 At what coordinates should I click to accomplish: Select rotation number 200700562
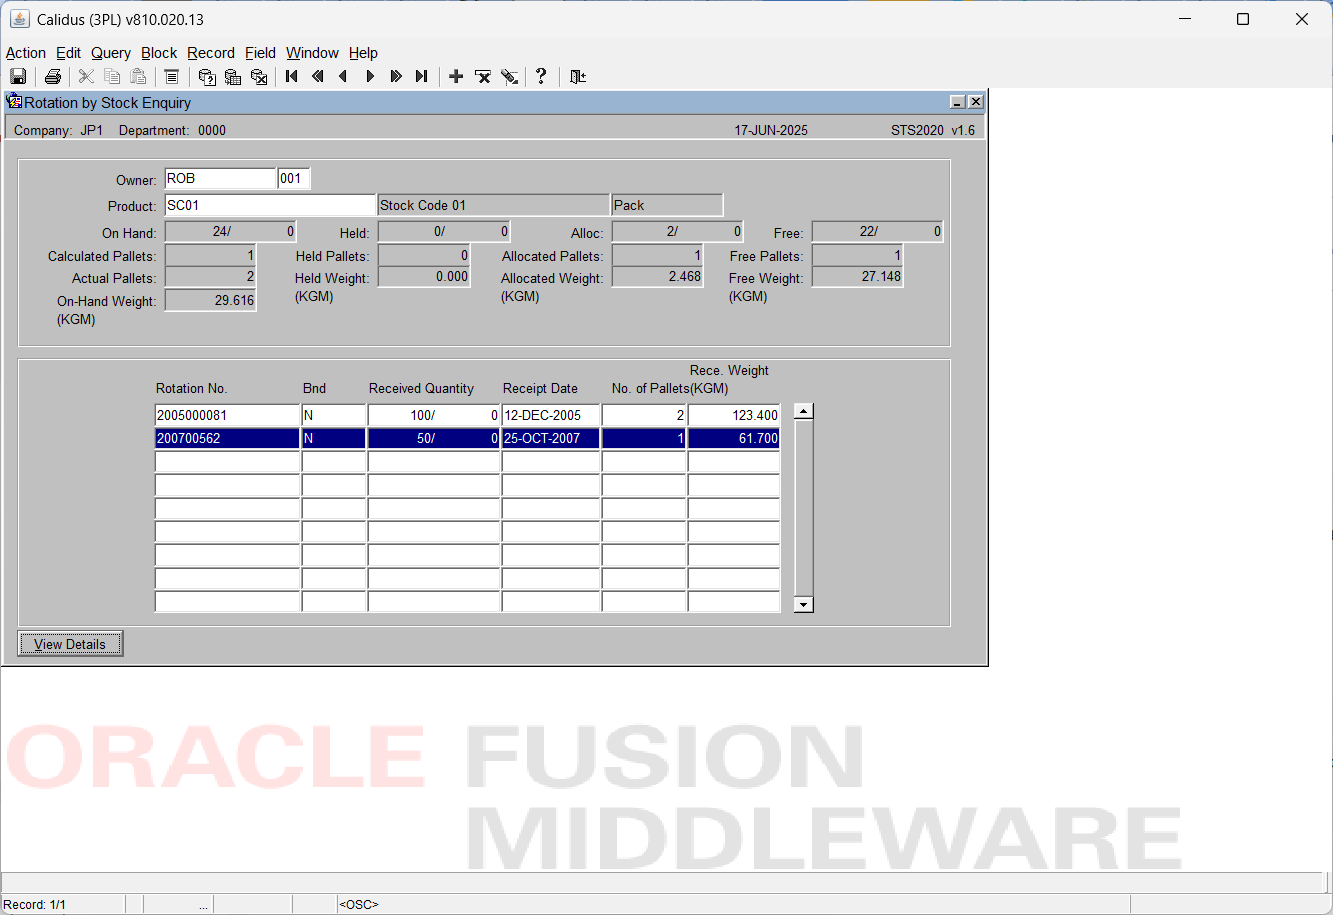227,438
